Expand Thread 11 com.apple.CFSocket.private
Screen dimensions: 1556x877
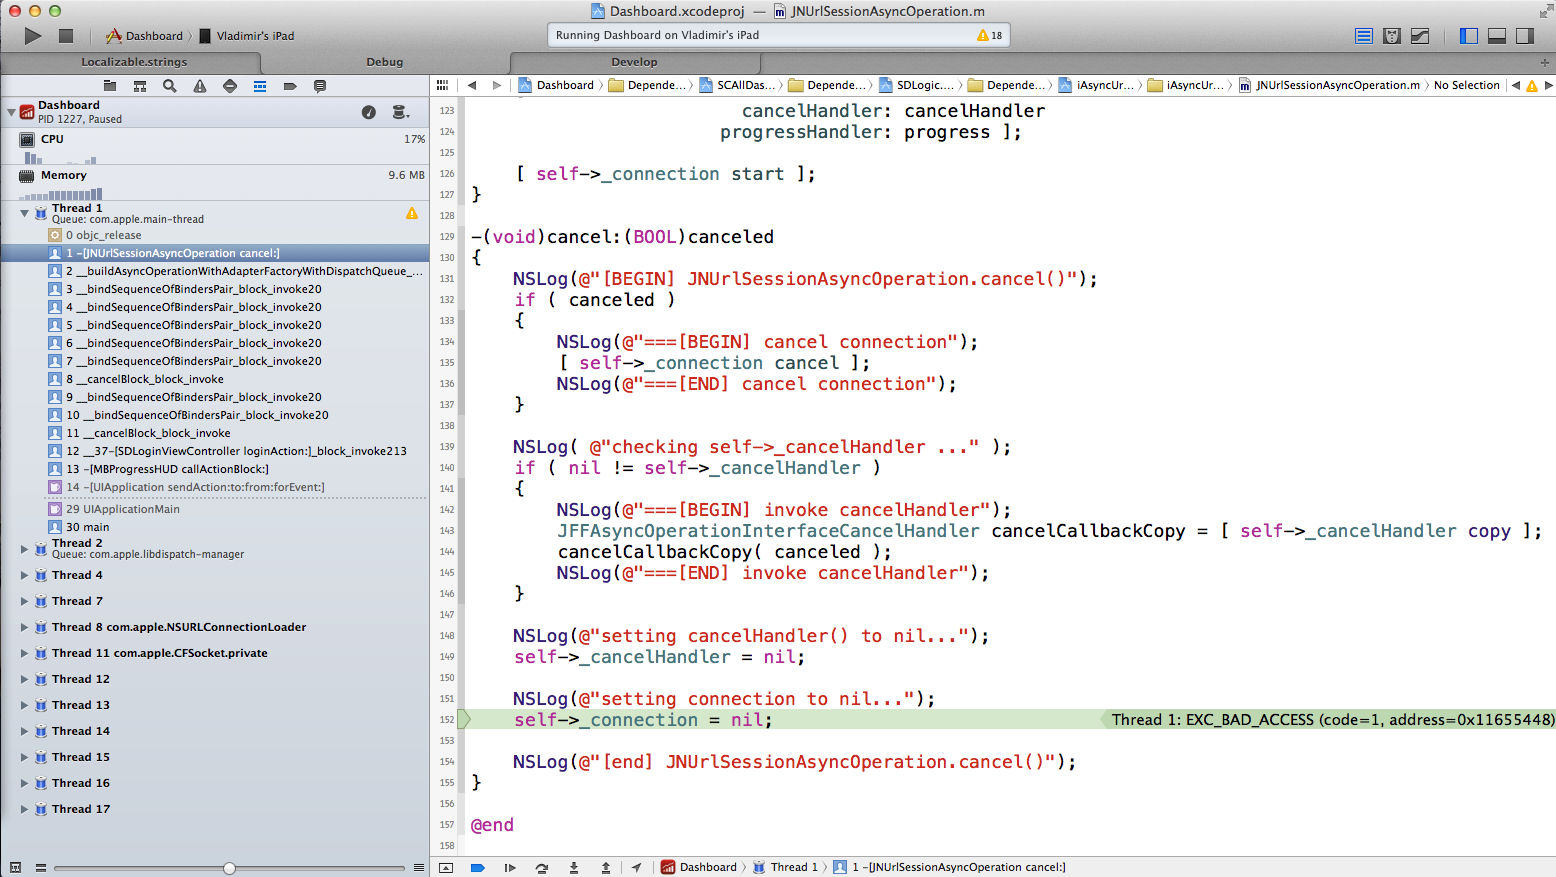25,653
